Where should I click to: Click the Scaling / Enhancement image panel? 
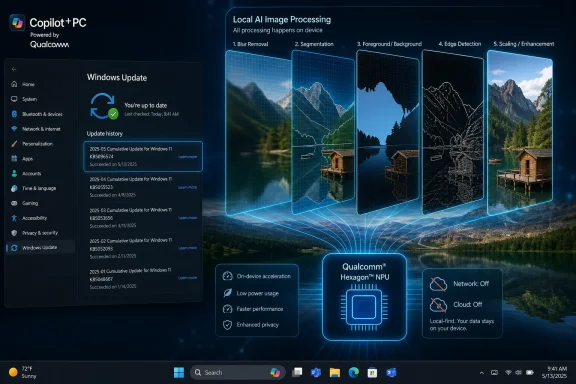coord(520,132)
